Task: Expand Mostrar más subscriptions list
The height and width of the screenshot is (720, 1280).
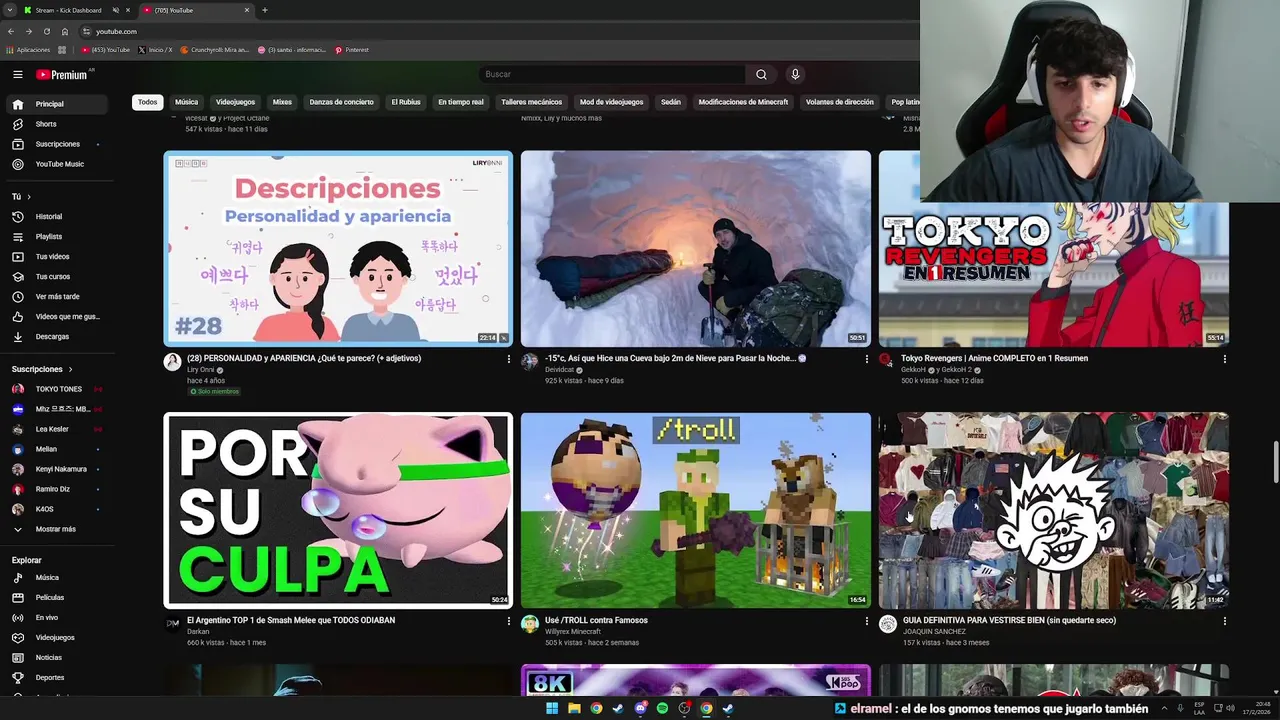Action: 58,529
